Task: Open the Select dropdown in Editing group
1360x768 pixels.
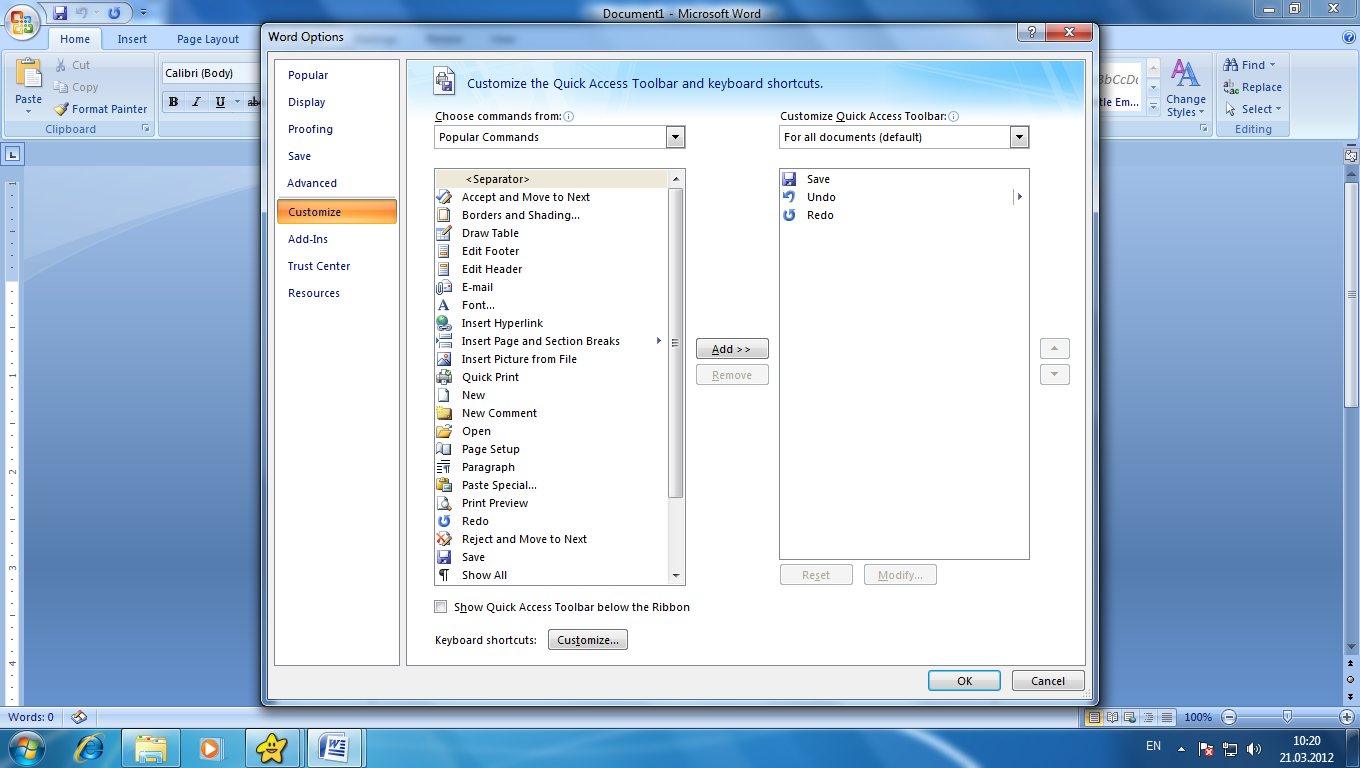Action: 1278,109
